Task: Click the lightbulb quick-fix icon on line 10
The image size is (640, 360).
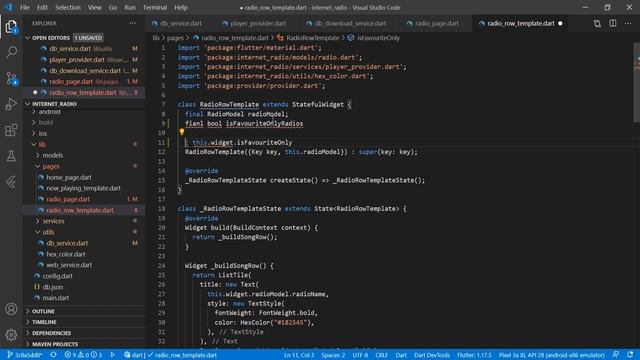Action: click(x=182, y=132)
